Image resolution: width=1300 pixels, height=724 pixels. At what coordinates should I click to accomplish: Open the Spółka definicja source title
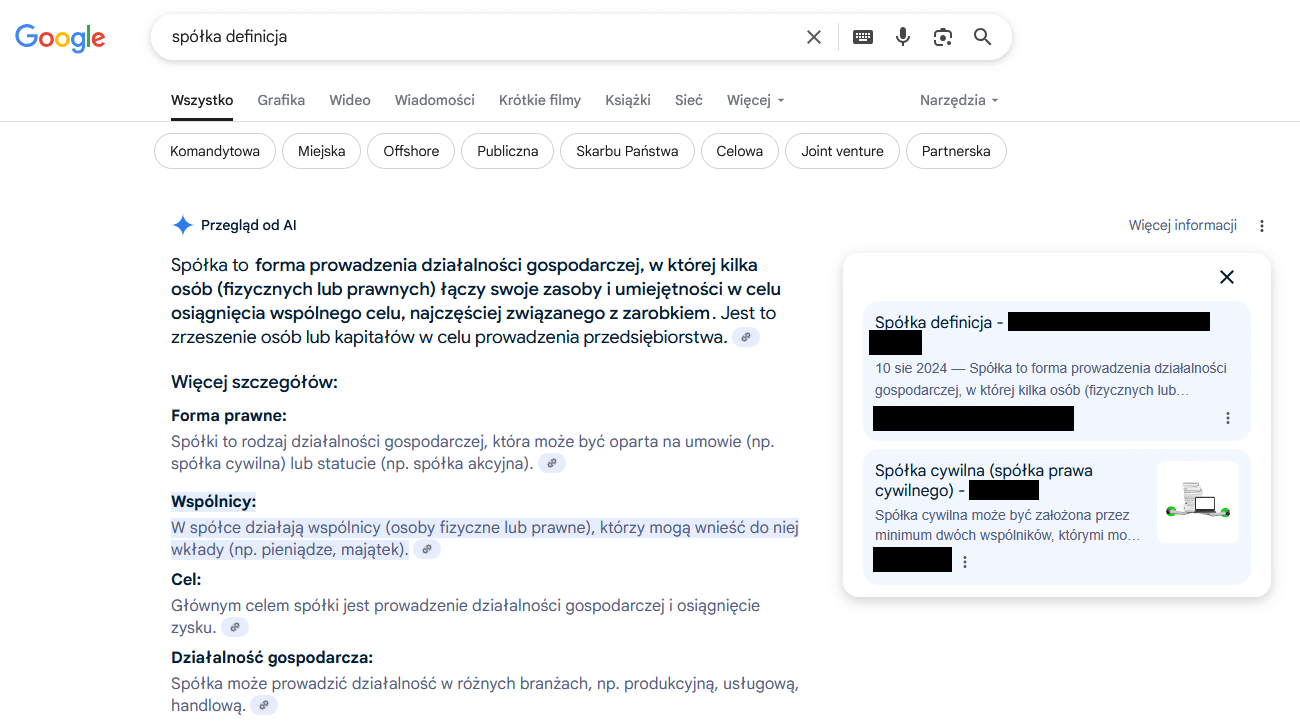coord(939,322)
